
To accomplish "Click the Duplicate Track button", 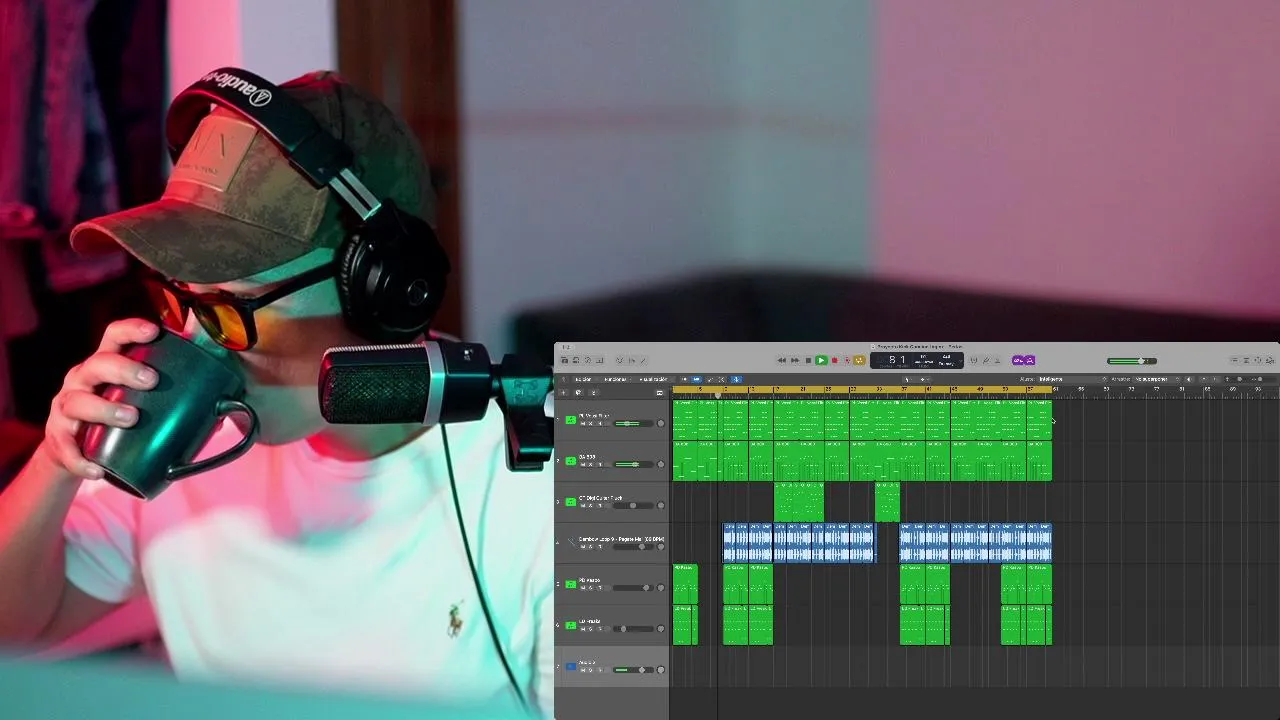I will pyautogui.click(x=578, y=392).
